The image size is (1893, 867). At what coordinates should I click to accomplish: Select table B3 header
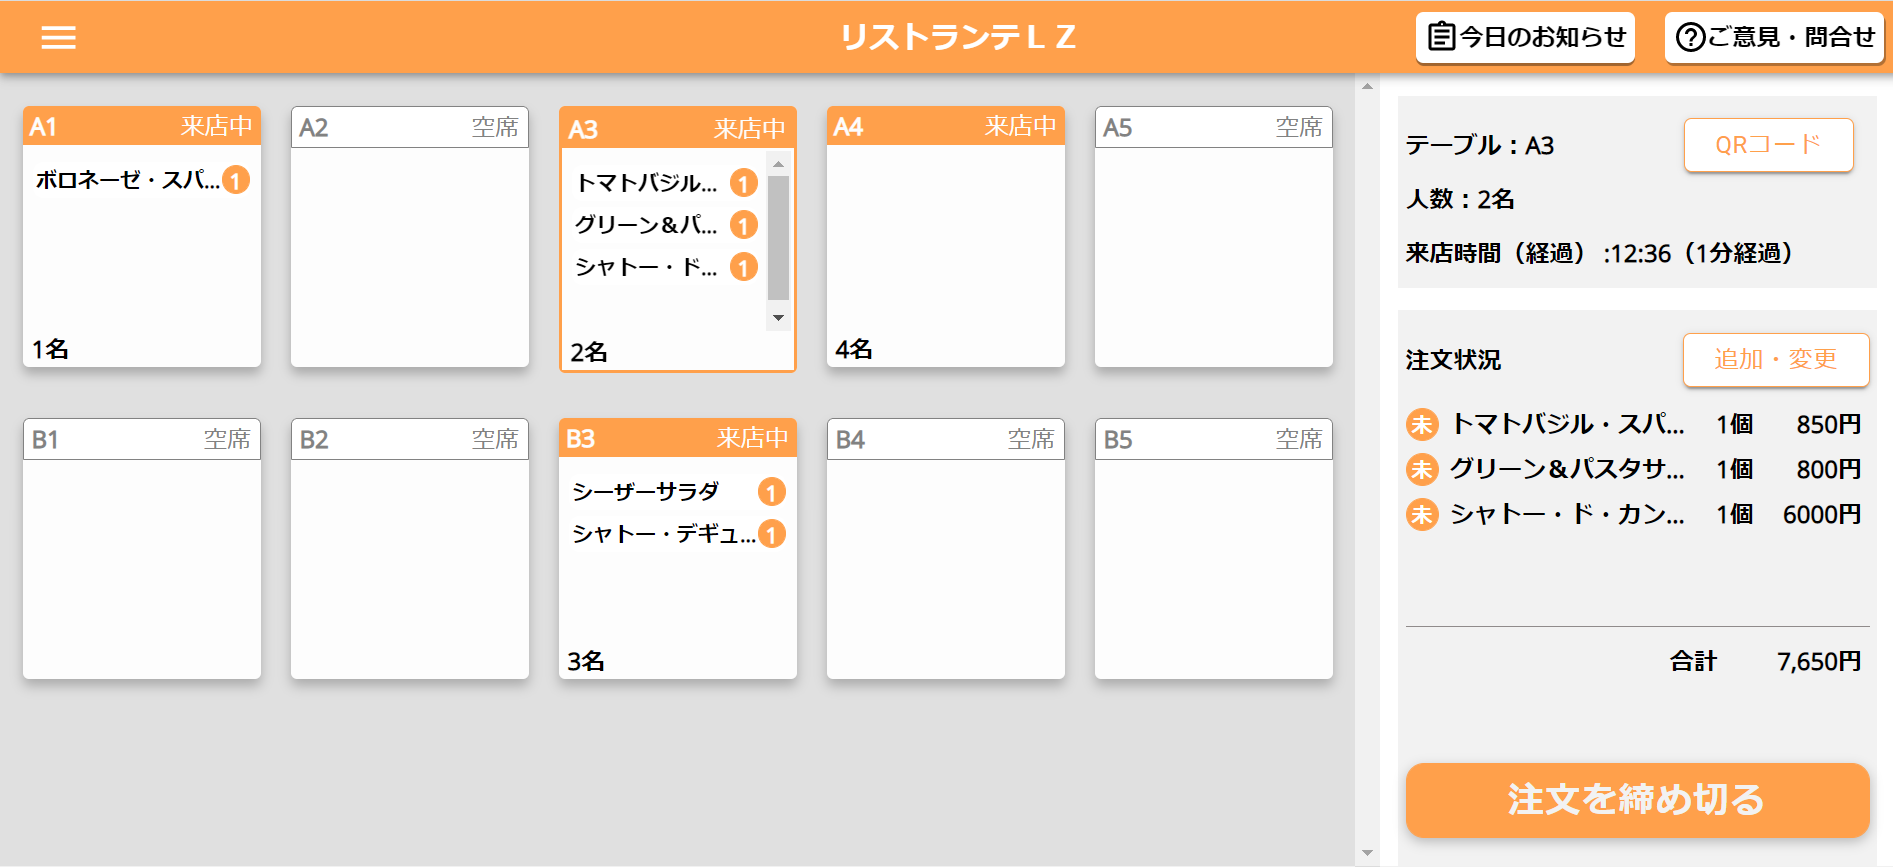tap(677, 438)
